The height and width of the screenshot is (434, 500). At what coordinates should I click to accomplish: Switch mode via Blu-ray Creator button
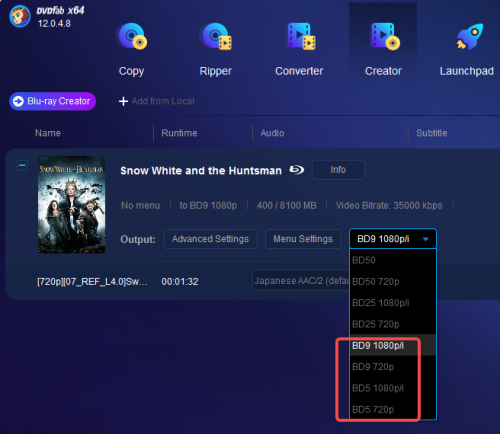tap(53, 101)
